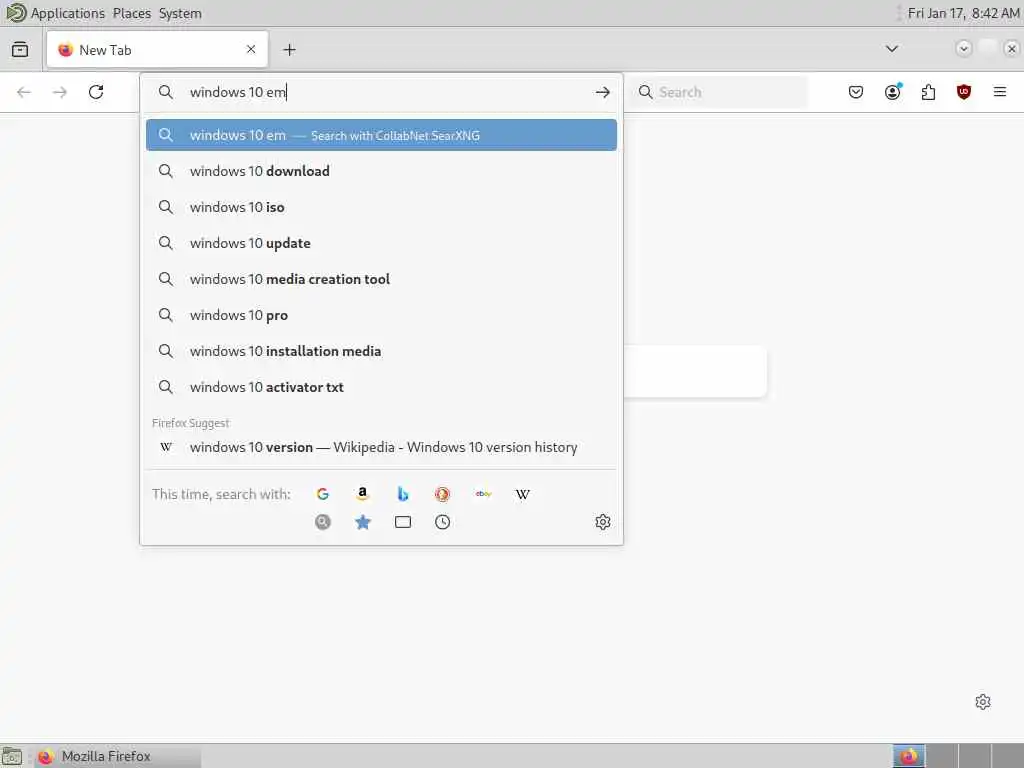The height and width of the screenshot is (768, 1024).
Task: Search this time with eBay
Action: [483, 494]
